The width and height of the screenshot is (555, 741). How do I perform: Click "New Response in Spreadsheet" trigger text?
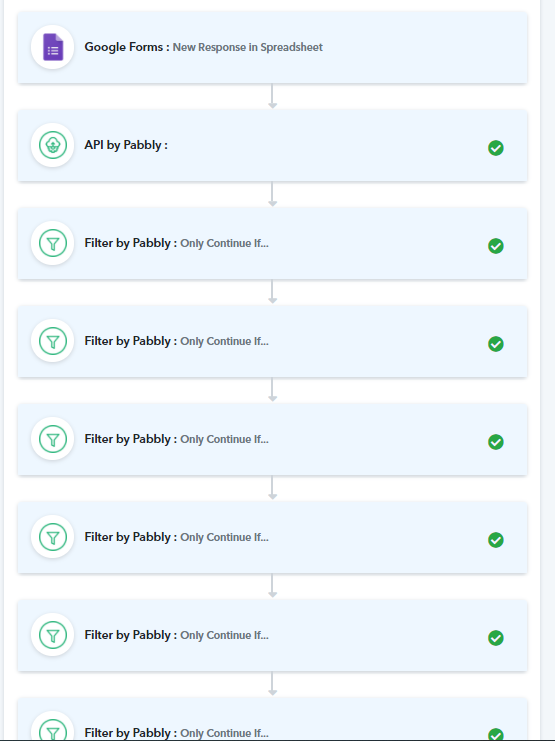tap(248, 47)
